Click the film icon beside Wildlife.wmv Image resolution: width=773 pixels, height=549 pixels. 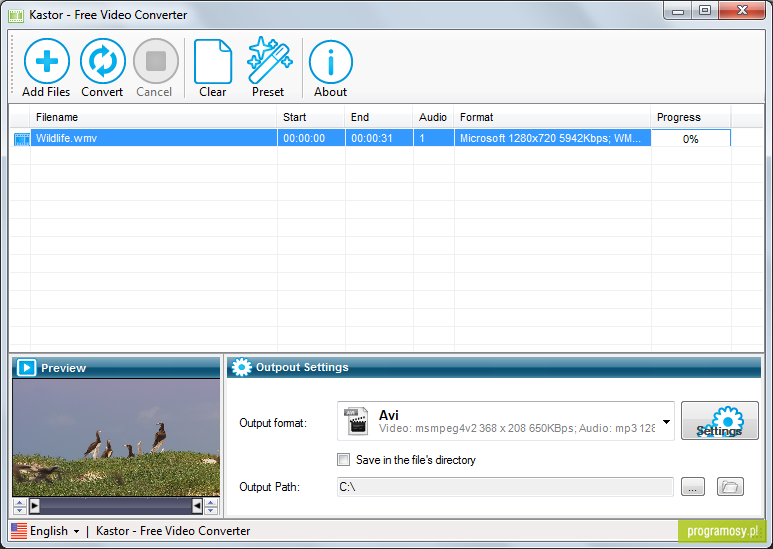click(22, 139)
